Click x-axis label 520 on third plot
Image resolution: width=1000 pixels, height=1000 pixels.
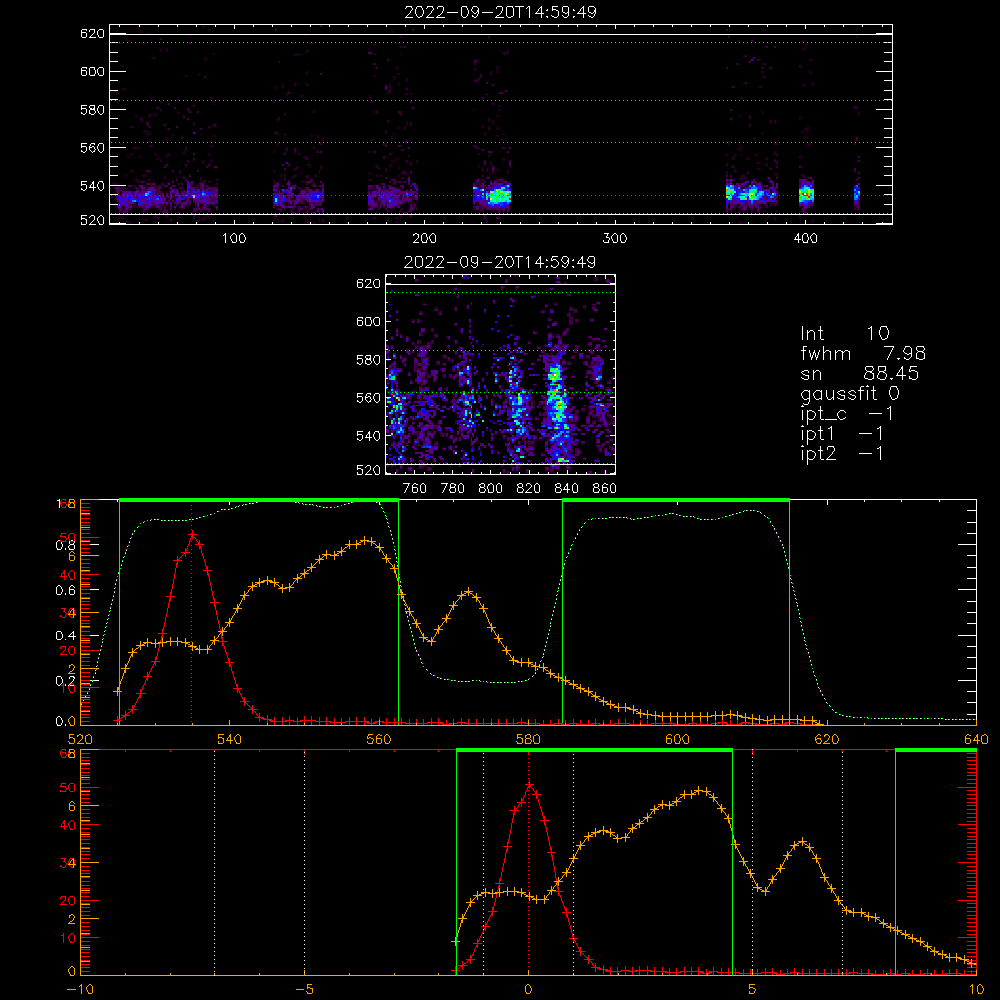[80, 739]
